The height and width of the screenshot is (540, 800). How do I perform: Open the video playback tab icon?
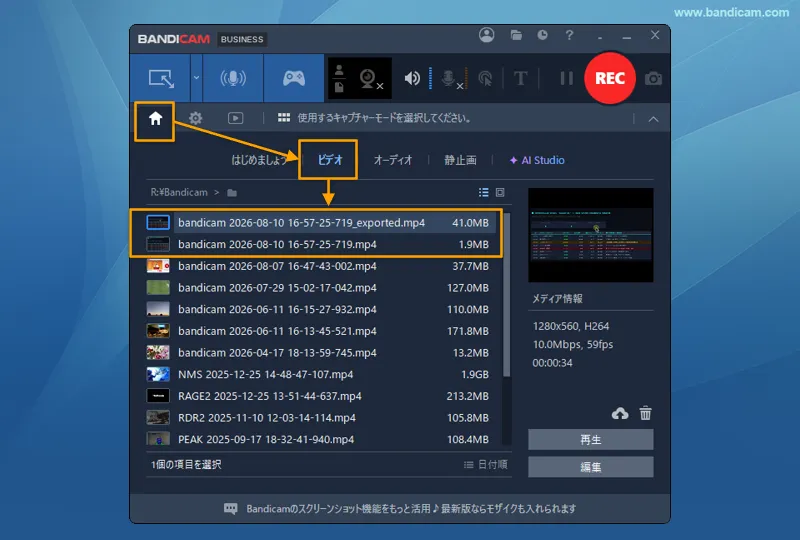[235, 118]
